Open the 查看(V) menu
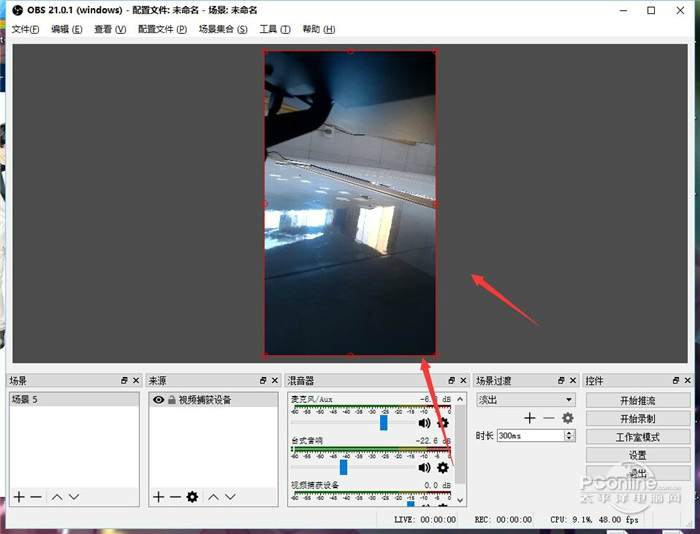 coord(110,29)
